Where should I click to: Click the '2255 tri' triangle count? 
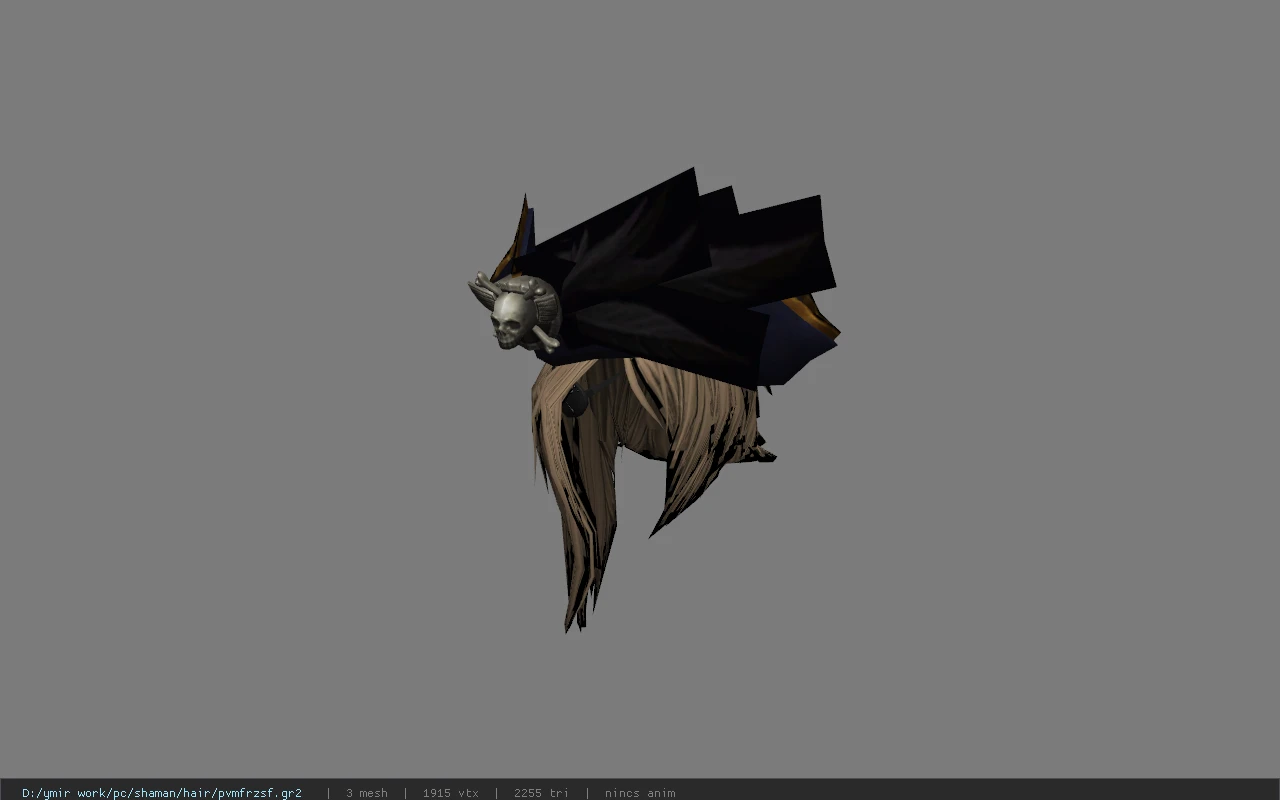tap(542, 793)
